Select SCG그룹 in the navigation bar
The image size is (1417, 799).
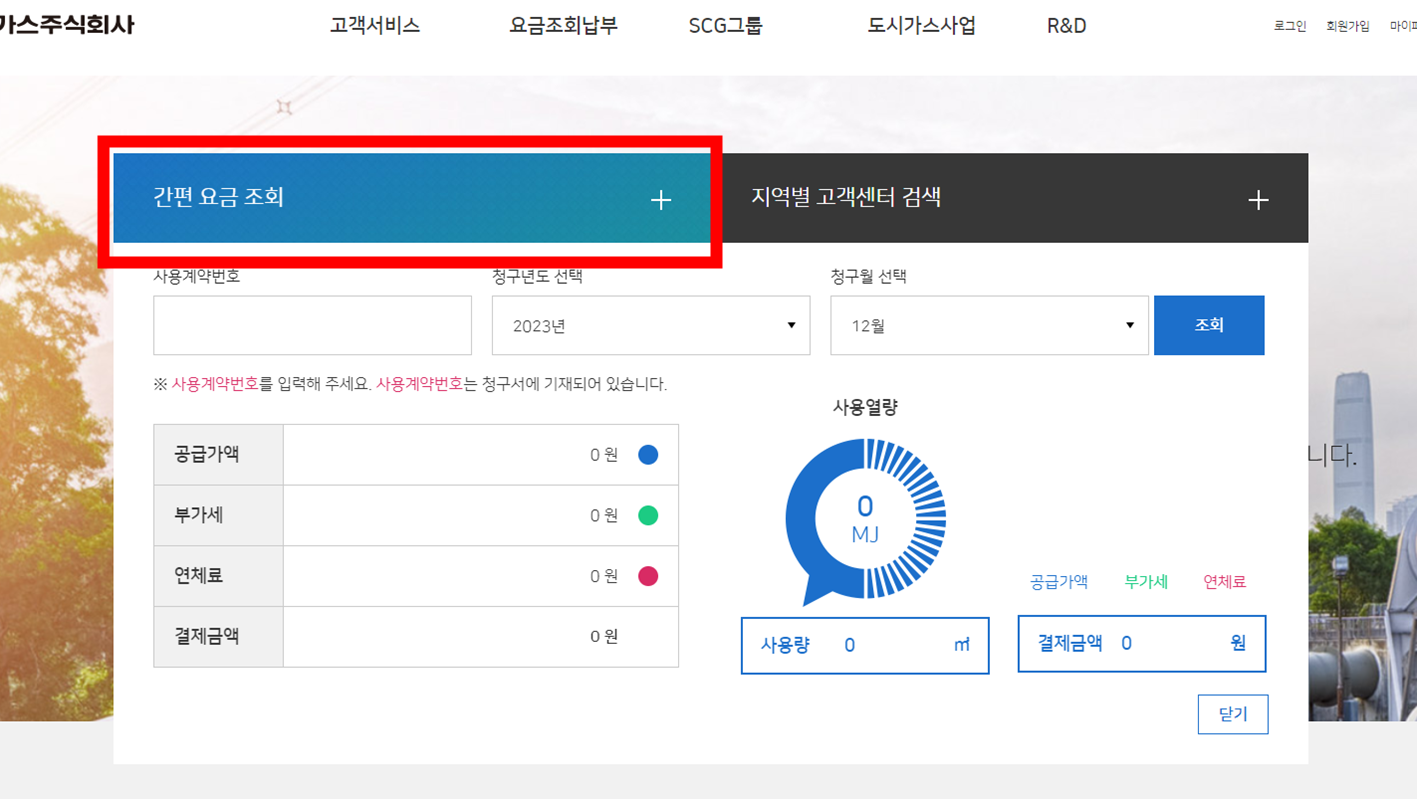(725, 26)
